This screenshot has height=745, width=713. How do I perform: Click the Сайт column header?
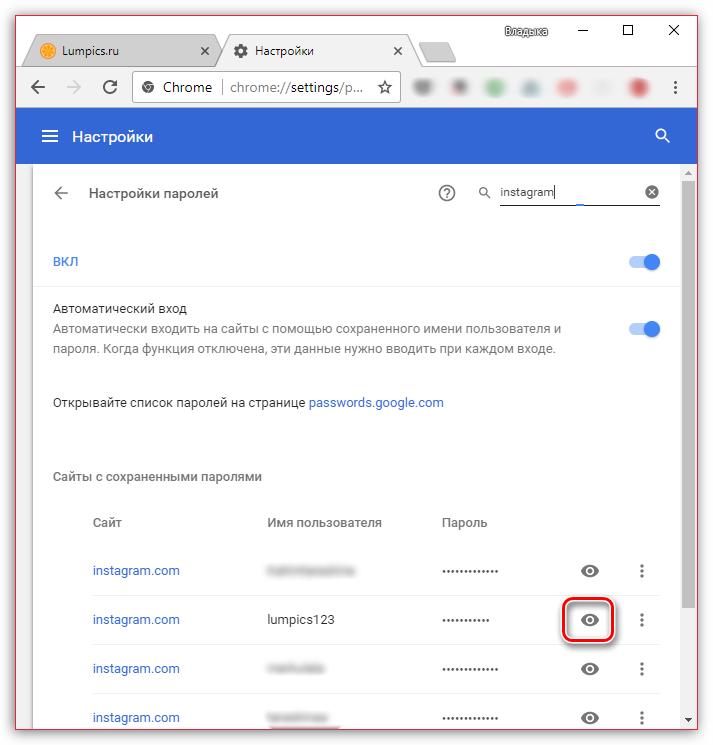[107, 523]
